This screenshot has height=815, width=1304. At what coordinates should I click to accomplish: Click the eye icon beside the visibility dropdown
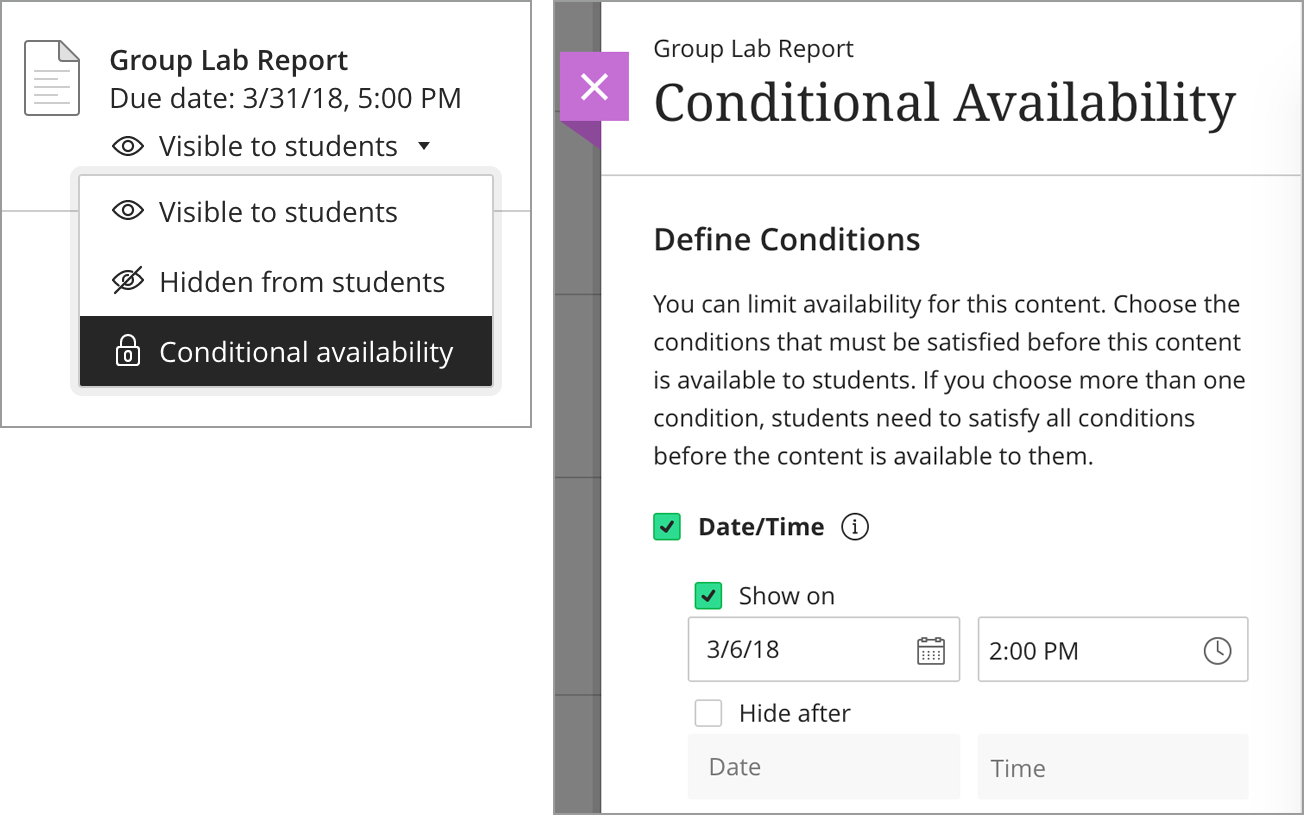click(x=128, y=147)
